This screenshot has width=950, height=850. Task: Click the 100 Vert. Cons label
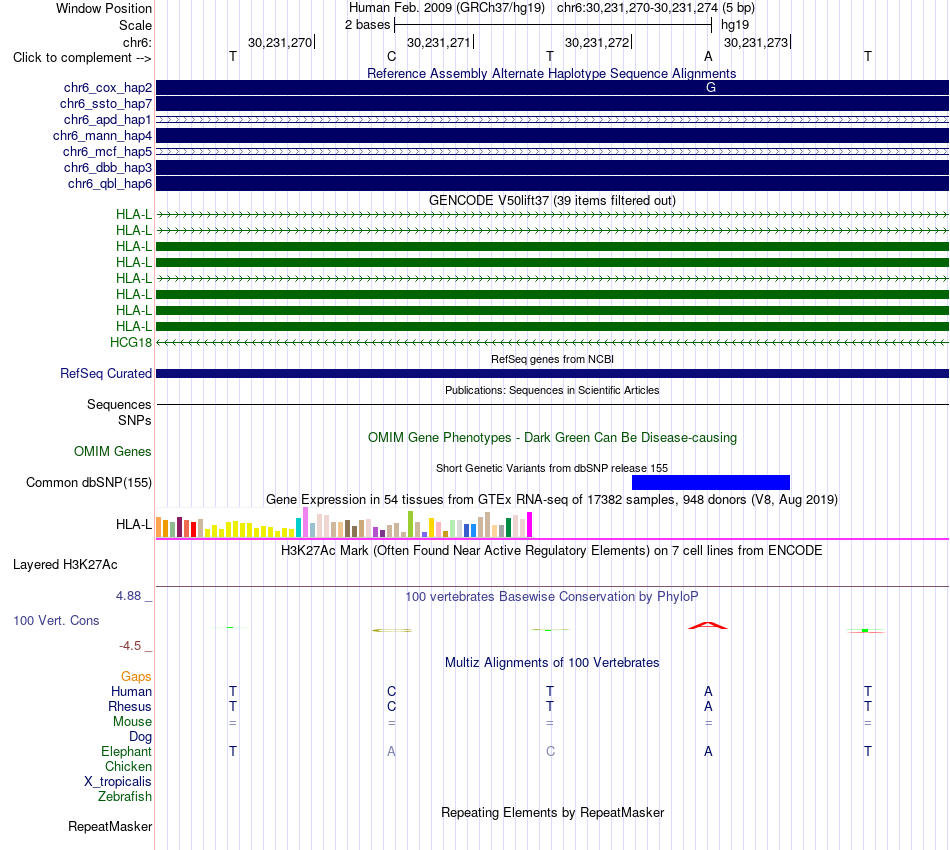tap(56, 620)
